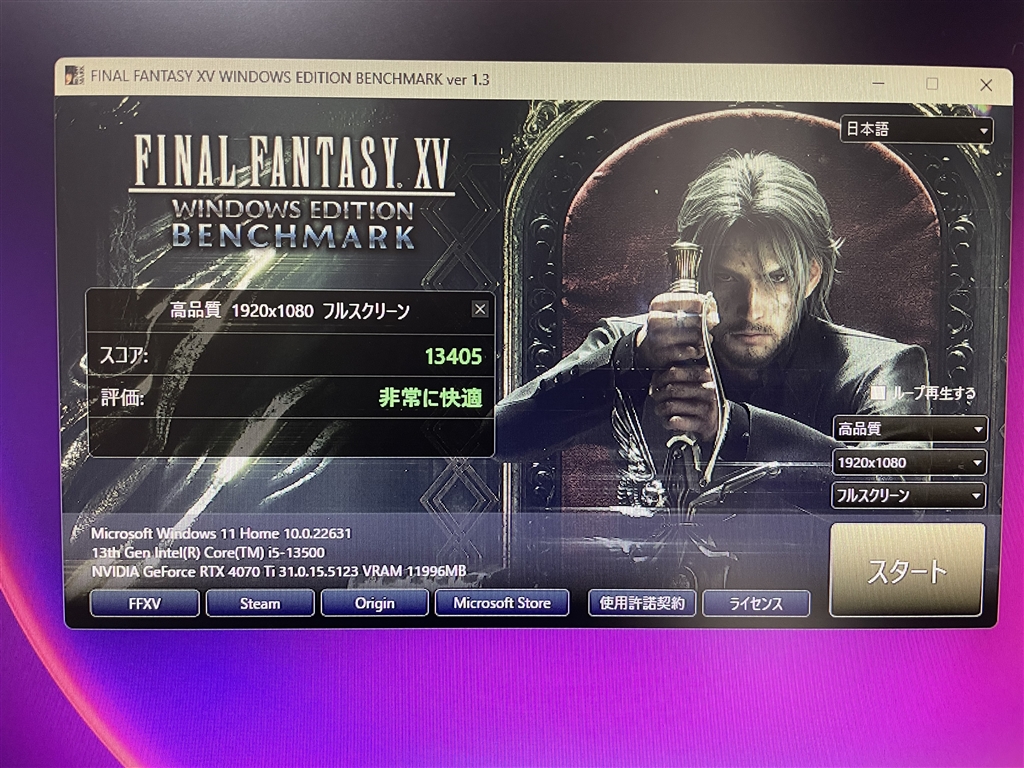This screenshot has height=768, width=1024.
Task: Toggle the ループ再生する loop playback checkbox
Action: tap(878, 392)
